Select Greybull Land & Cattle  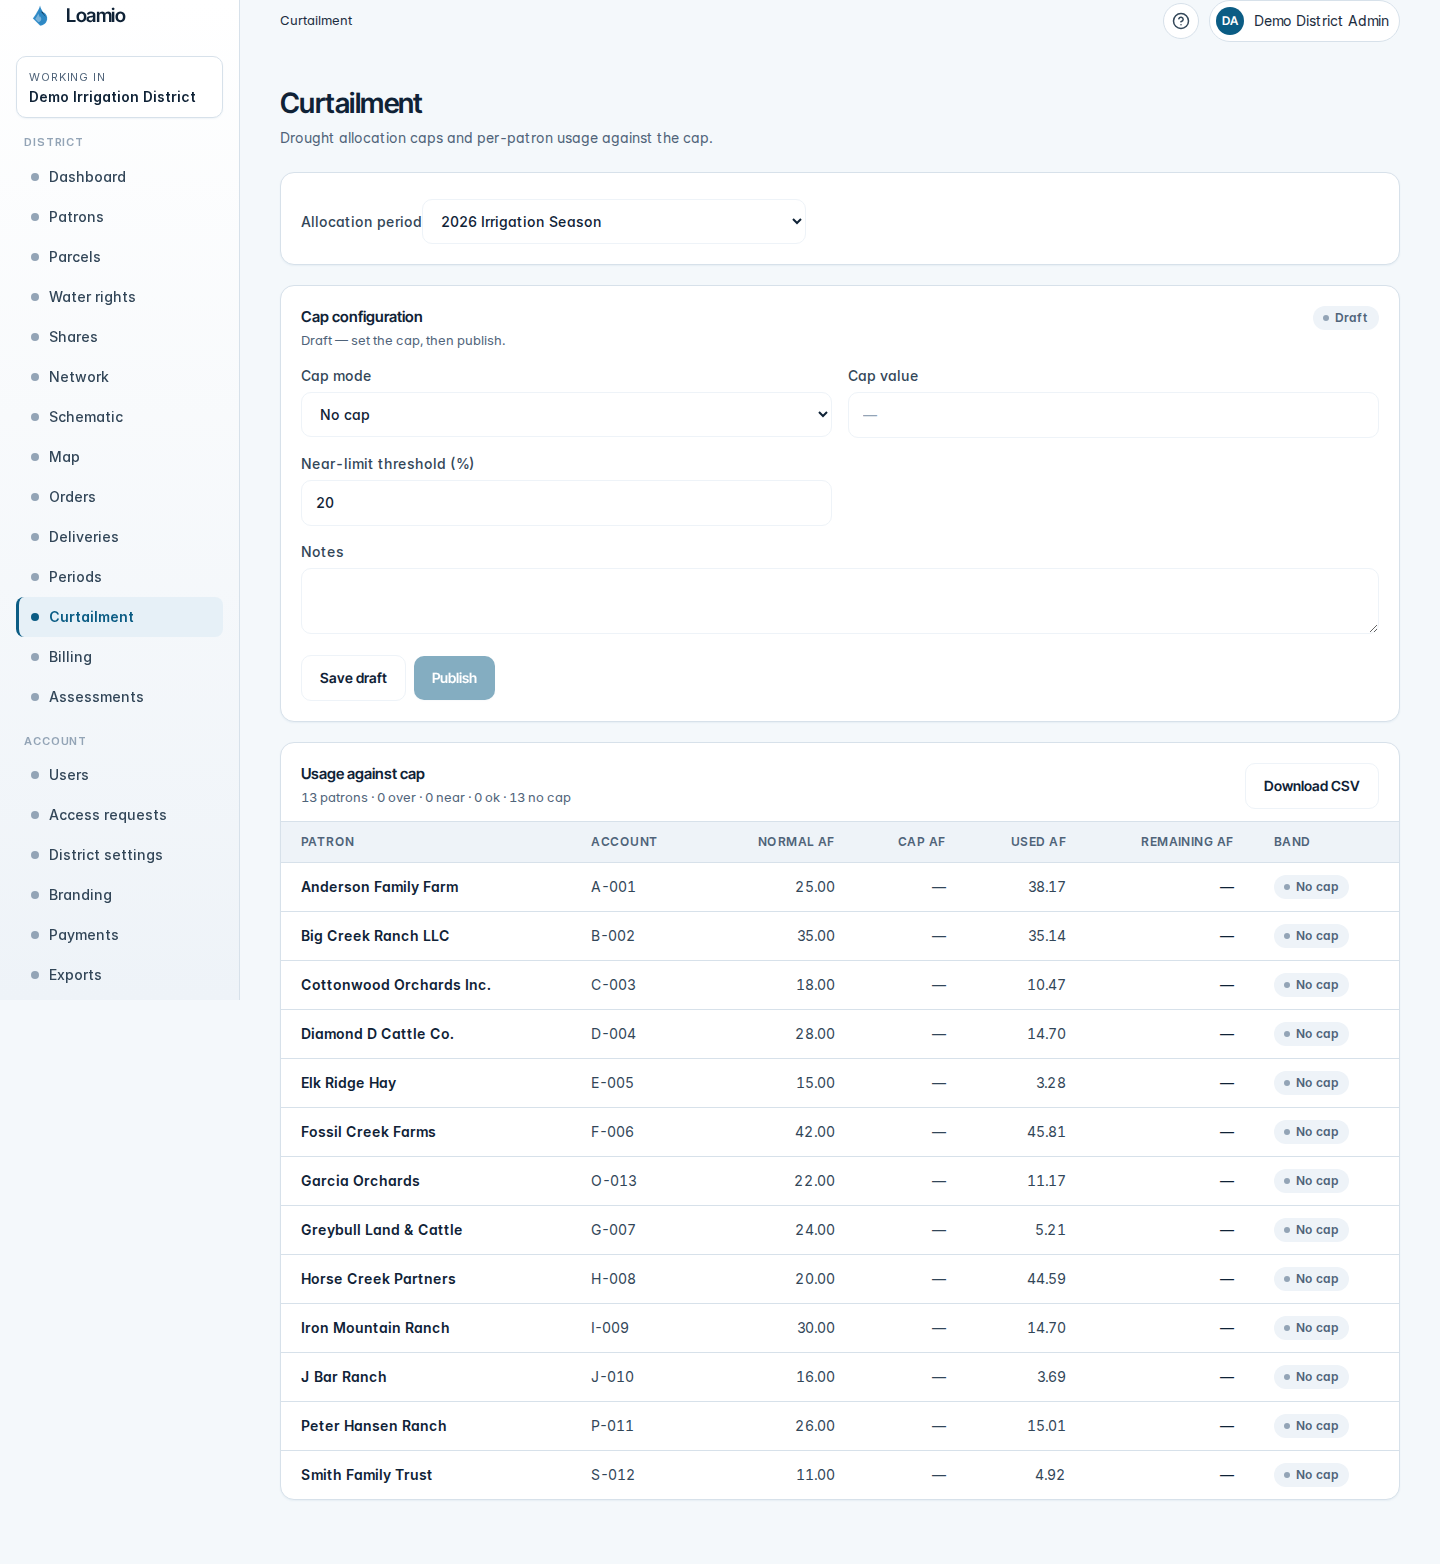click(x=381, y=1230)
